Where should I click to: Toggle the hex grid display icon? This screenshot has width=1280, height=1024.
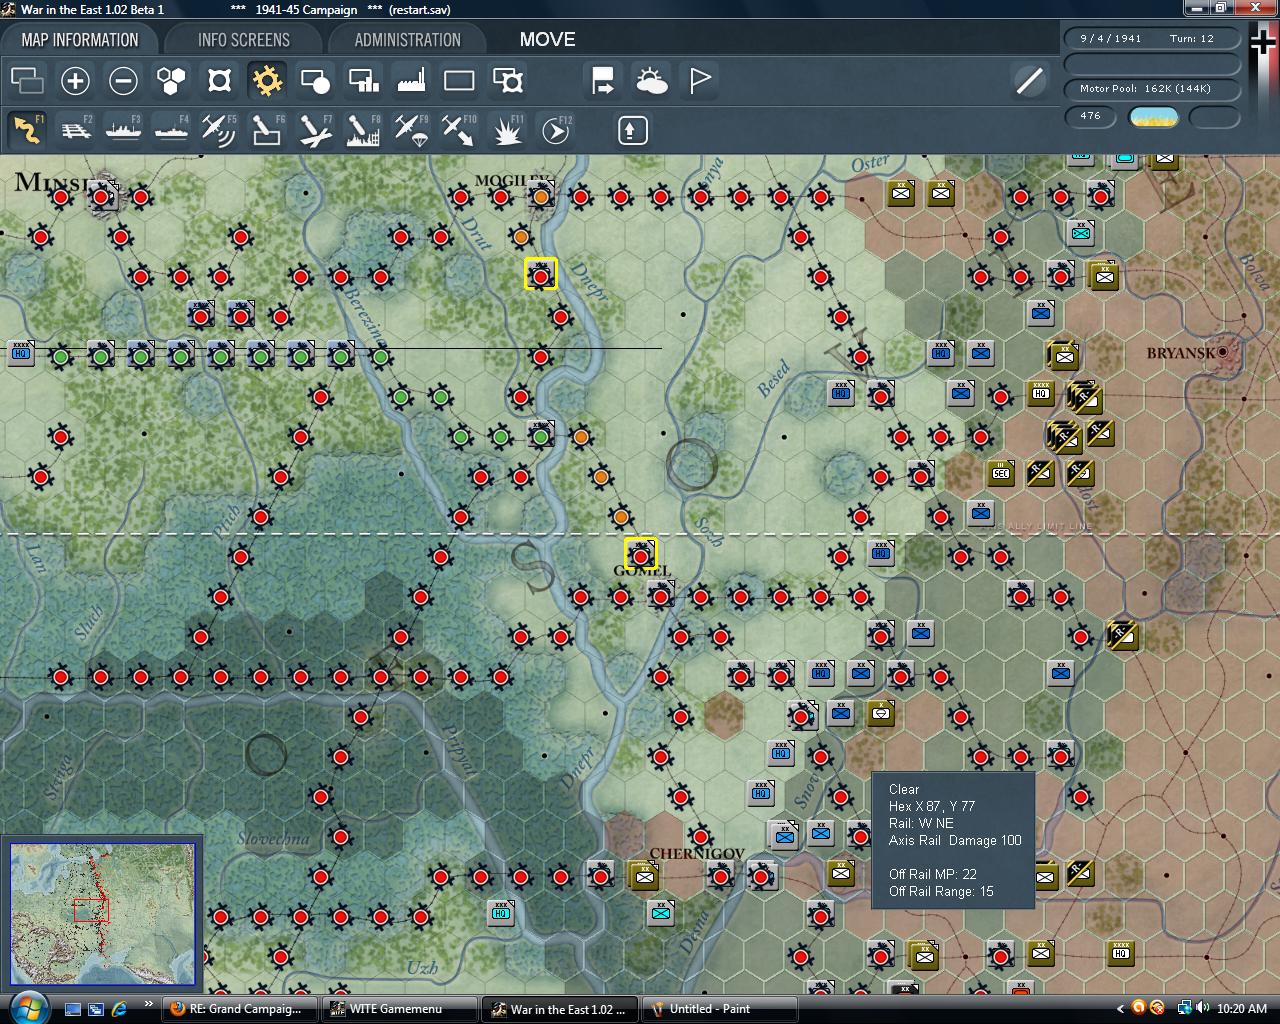pos(171,80)
